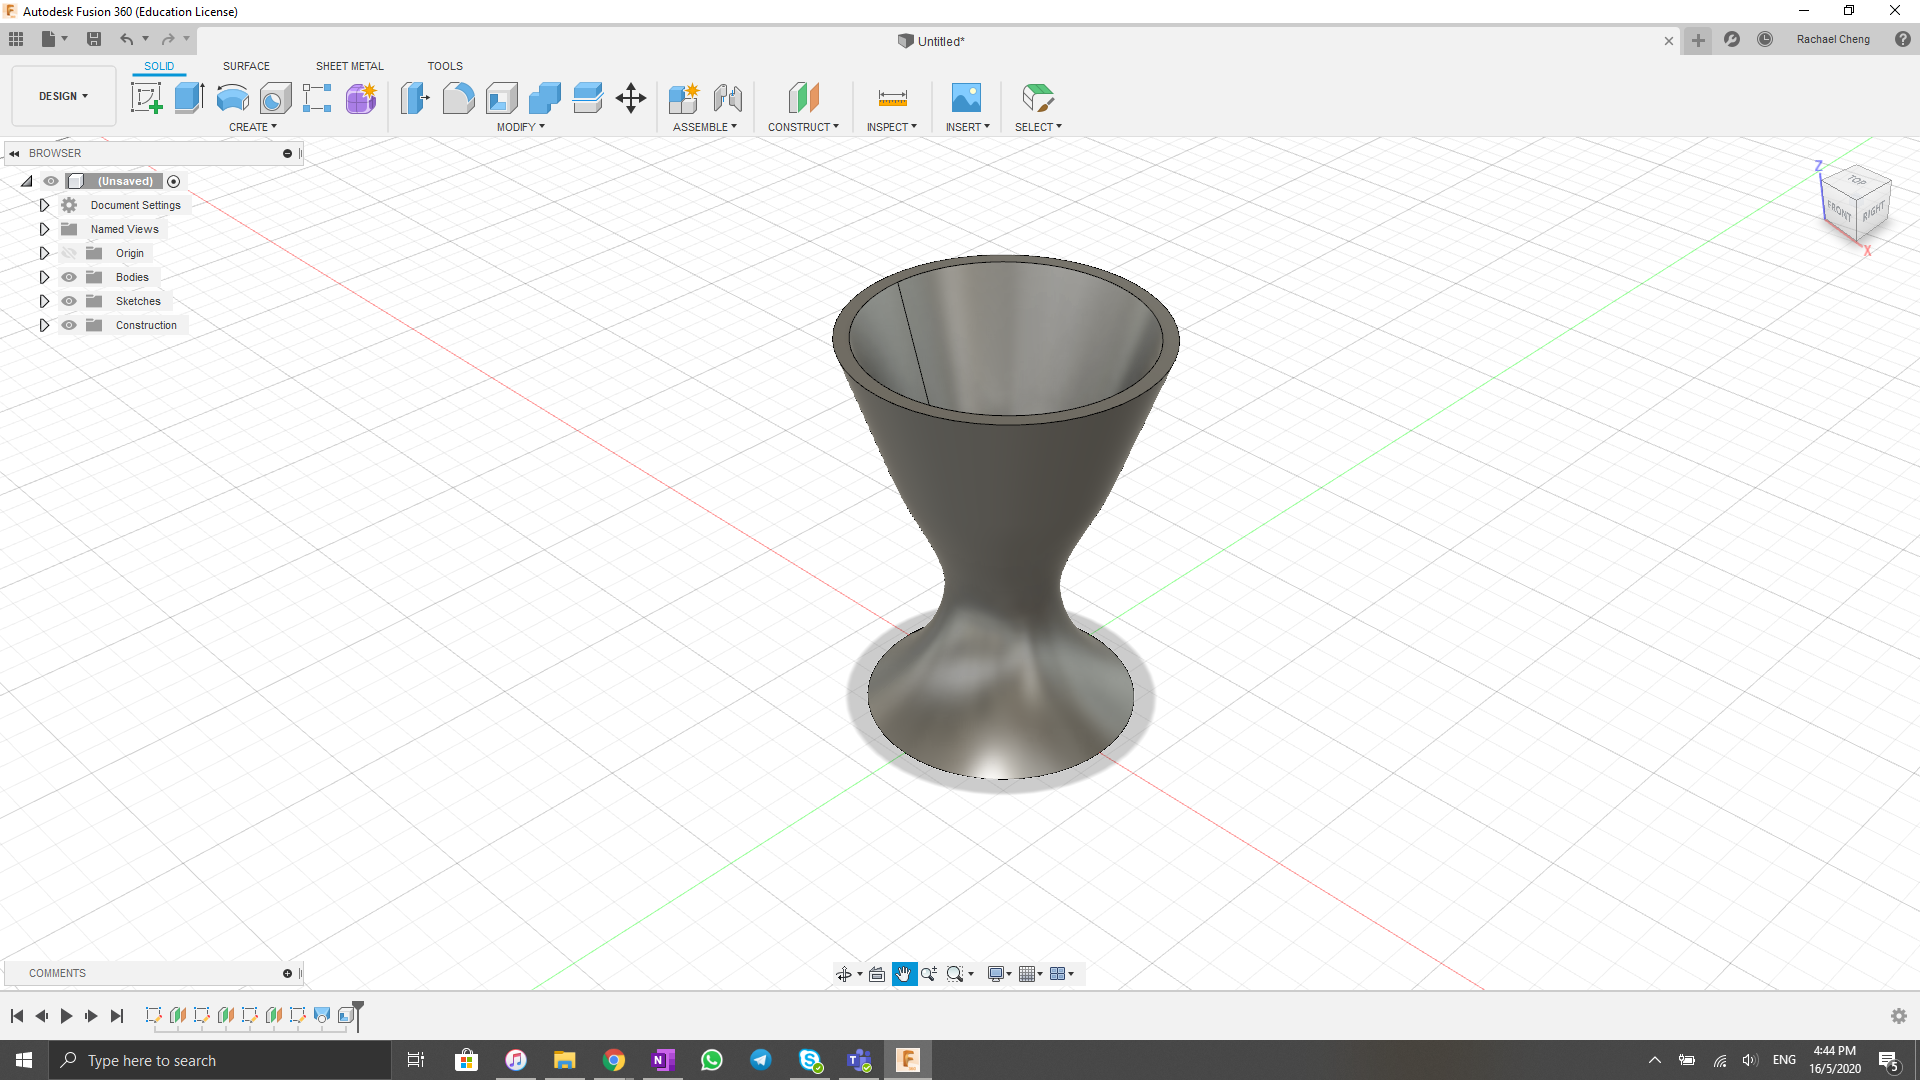The width and height of the screenshot is (1920, 1080).
Task: Click the Orbit tool icon
Action: coord(844,974)
